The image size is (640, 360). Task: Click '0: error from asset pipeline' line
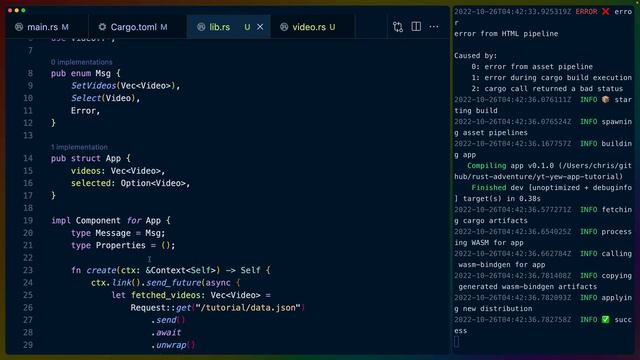(x=532, y=67)
